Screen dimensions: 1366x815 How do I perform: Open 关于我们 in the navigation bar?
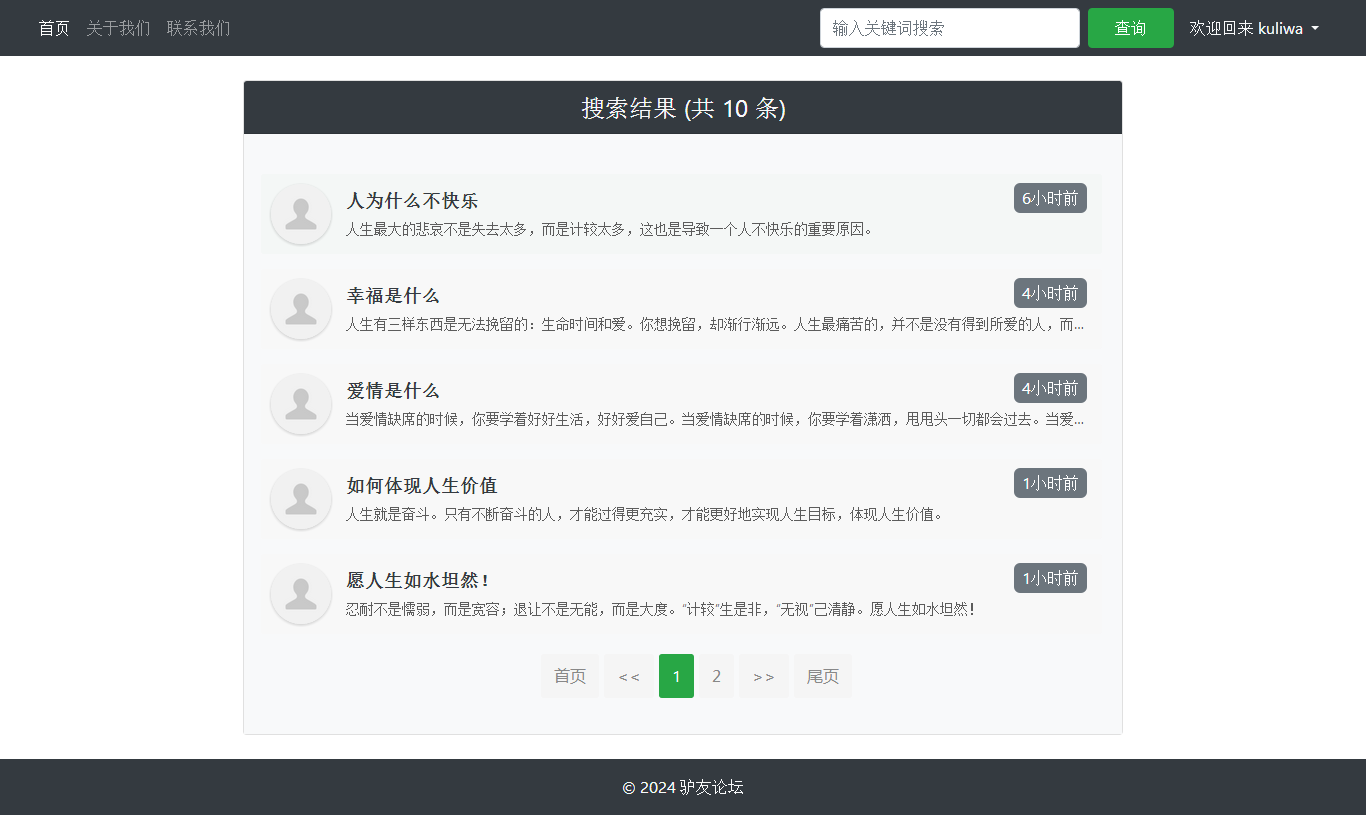pyautogui.click(x=118, y=28)
